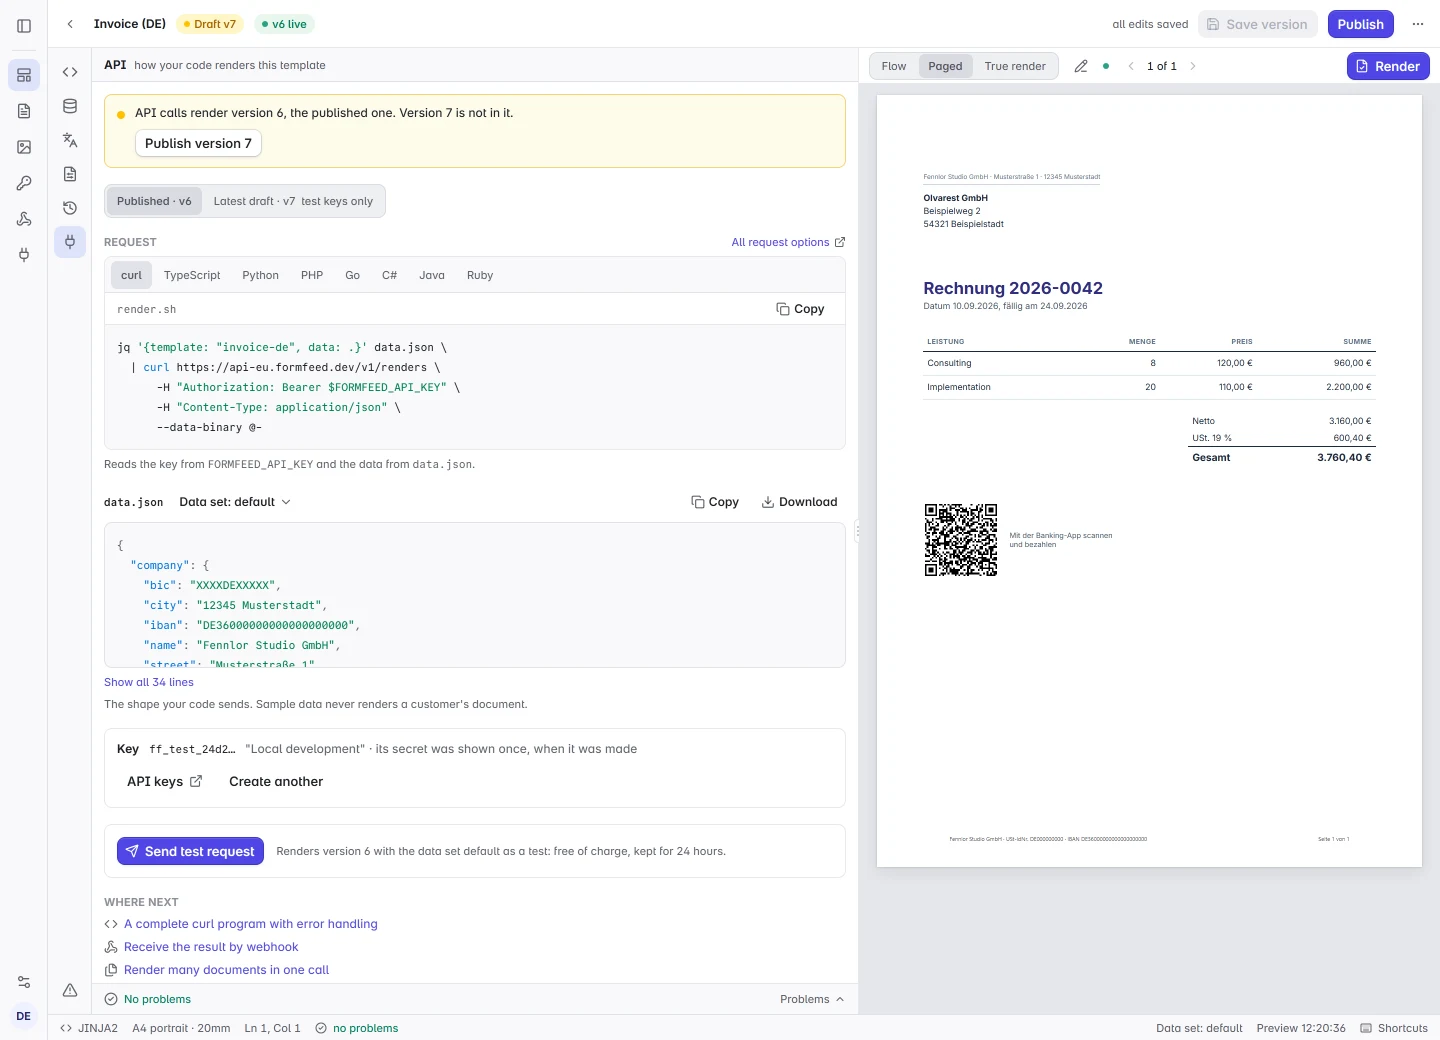Open the image assets icon in left rail
This screenshot has width=1440, height=1040.
click(x=24, y=147)
